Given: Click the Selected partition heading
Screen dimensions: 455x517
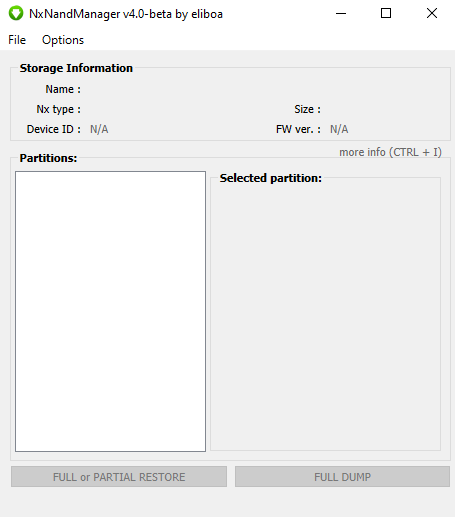Looking at the screenshot, I should [x=271, y=178].
